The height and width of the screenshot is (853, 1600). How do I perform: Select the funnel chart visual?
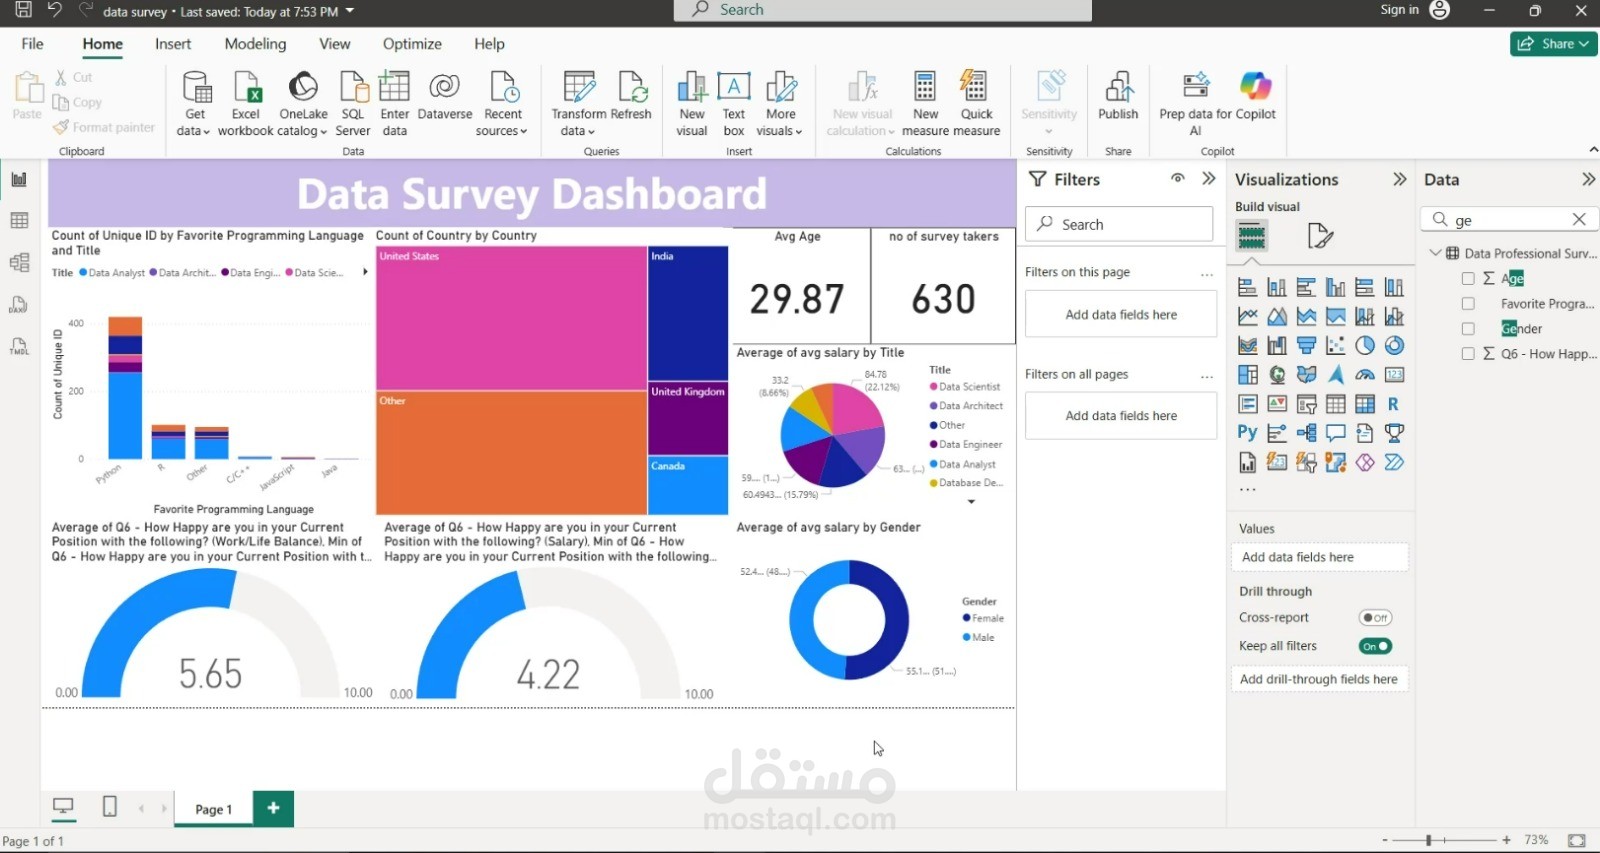coord(1306,346)
